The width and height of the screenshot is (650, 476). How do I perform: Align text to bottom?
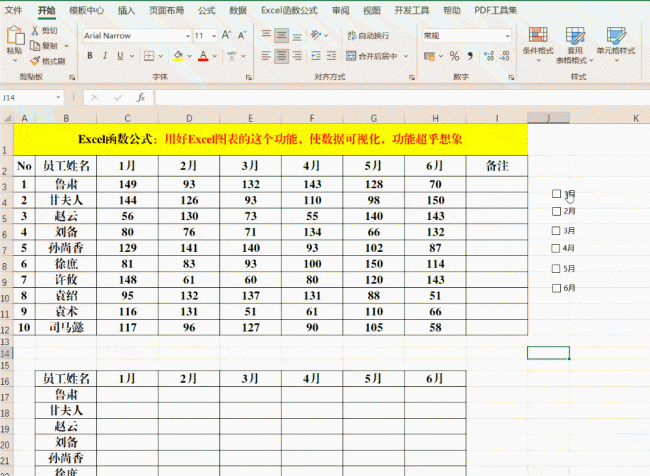pos(297,35)
